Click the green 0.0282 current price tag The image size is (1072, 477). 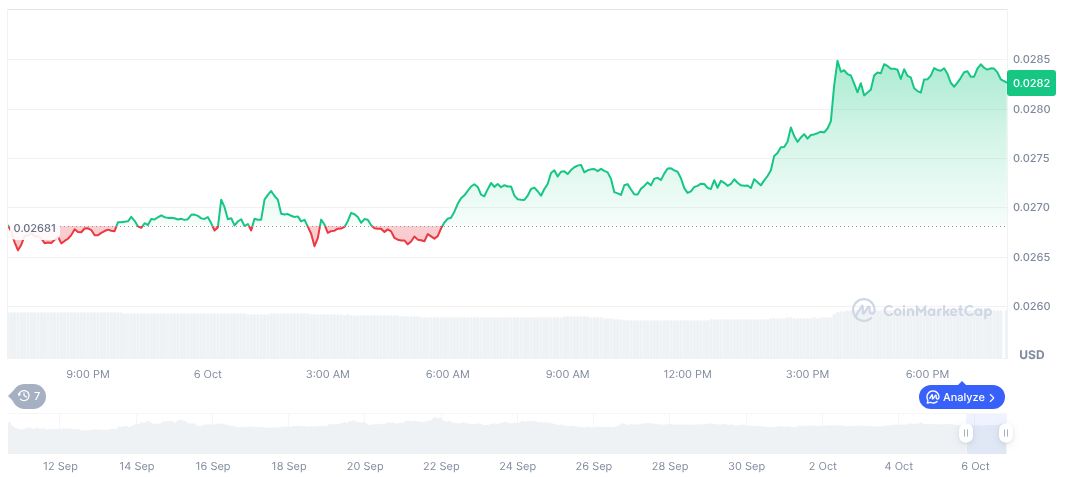[x=1030, y=83]
